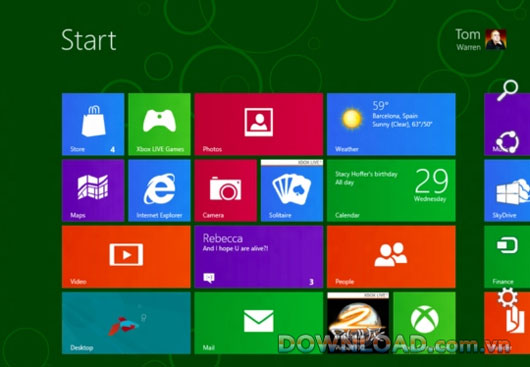The image size is (530, 367).
Task: Click the unread message count 3
Action: (x=311, y=282)
